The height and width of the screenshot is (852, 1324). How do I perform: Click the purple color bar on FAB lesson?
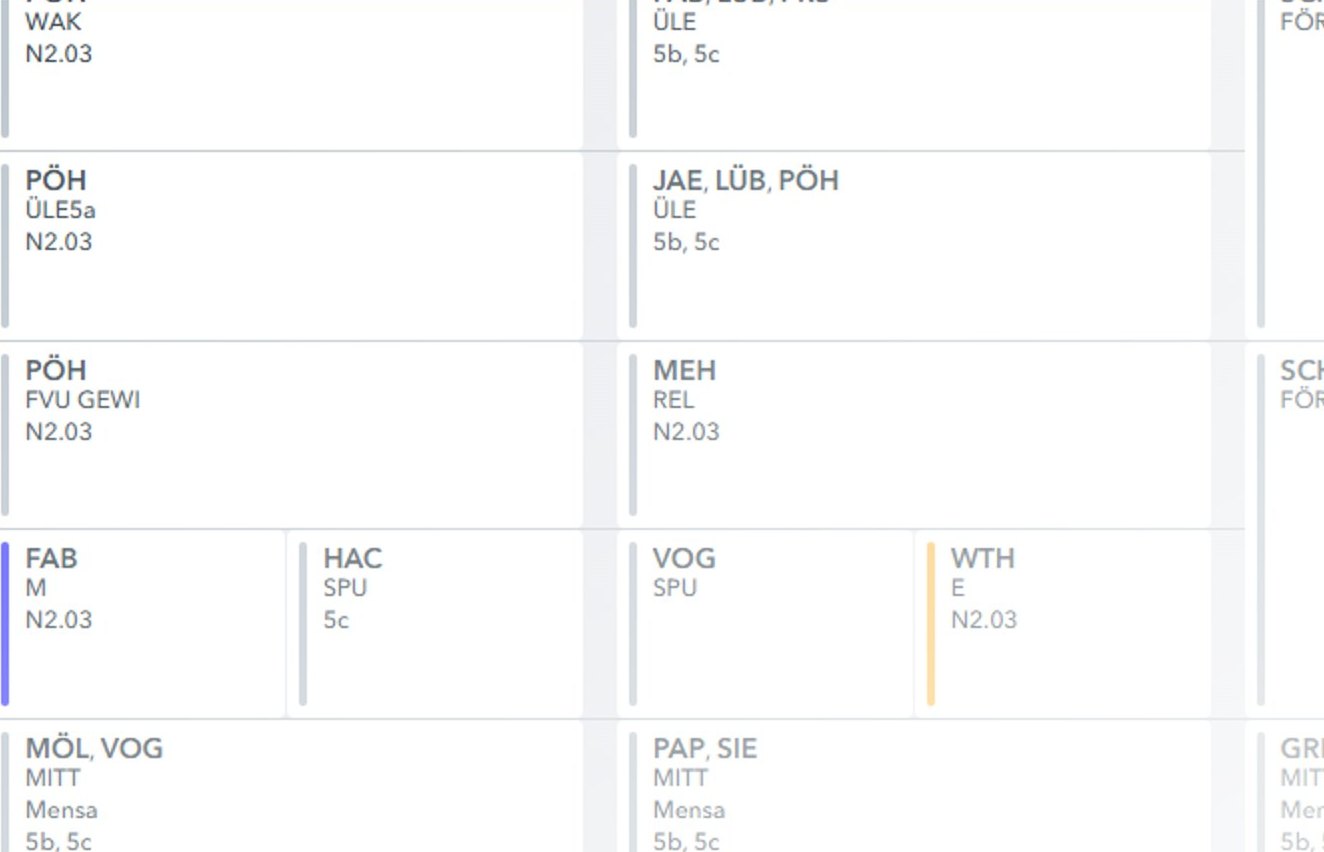click(x=5, y=624)
